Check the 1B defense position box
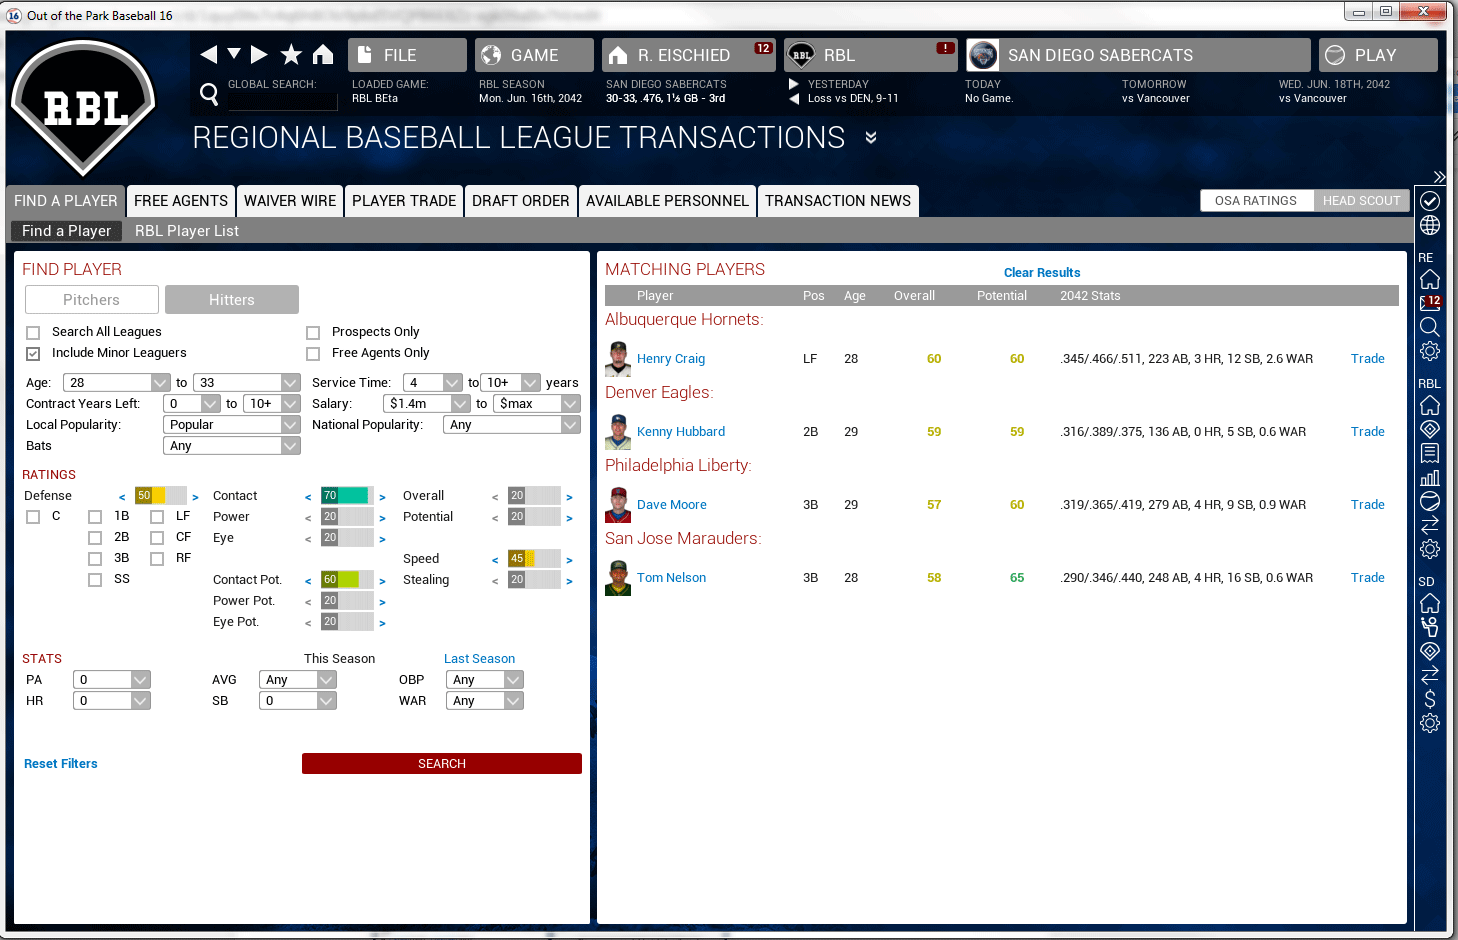Image resolution: width=1458 pixels, height=940 pixels. (95, 517)
